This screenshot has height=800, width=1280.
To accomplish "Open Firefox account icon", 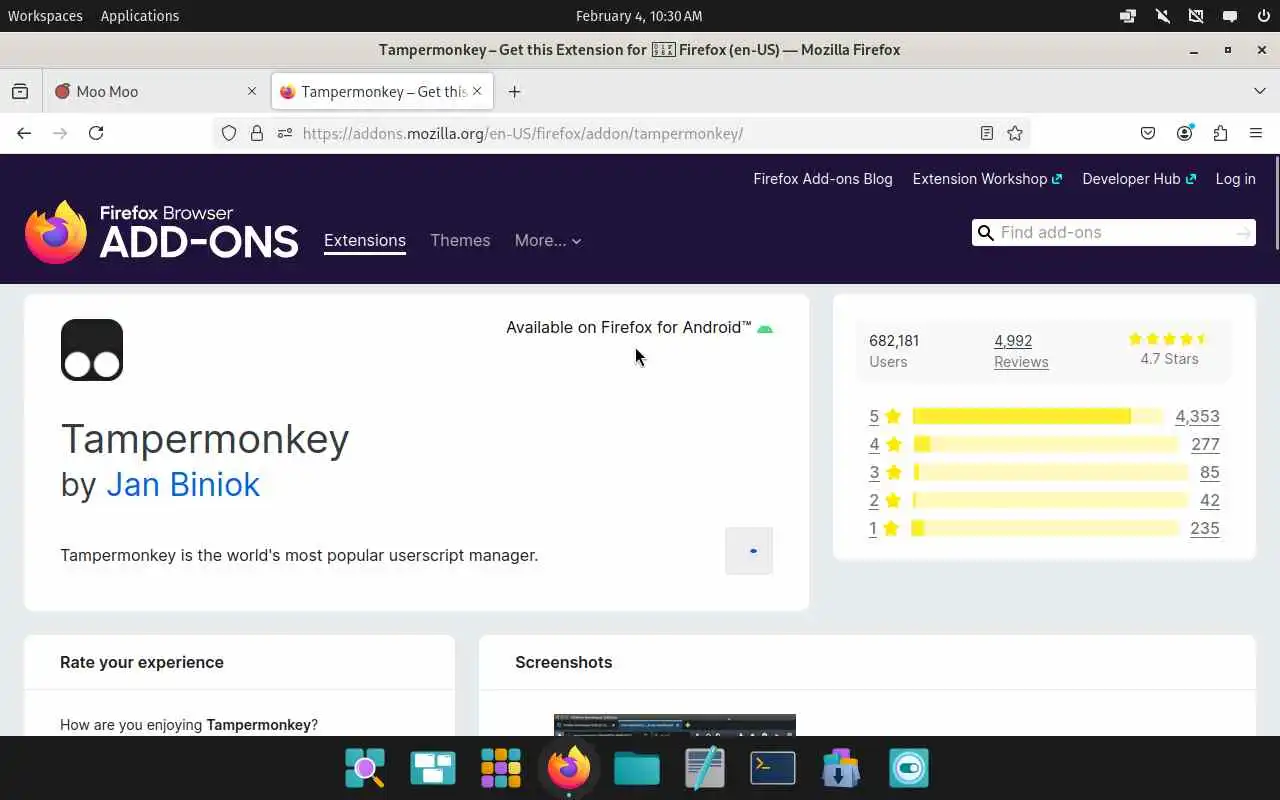I will [1184, 133].
